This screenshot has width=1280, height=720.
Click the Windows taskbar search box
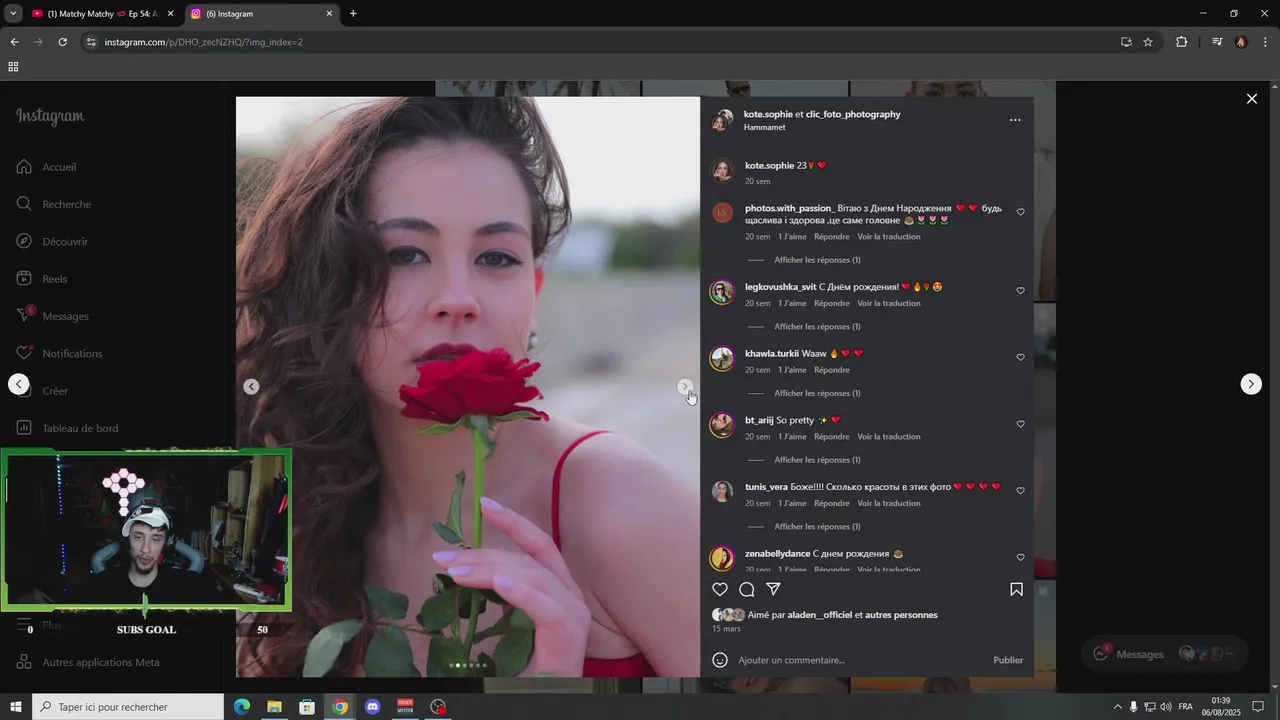(128, 707)
